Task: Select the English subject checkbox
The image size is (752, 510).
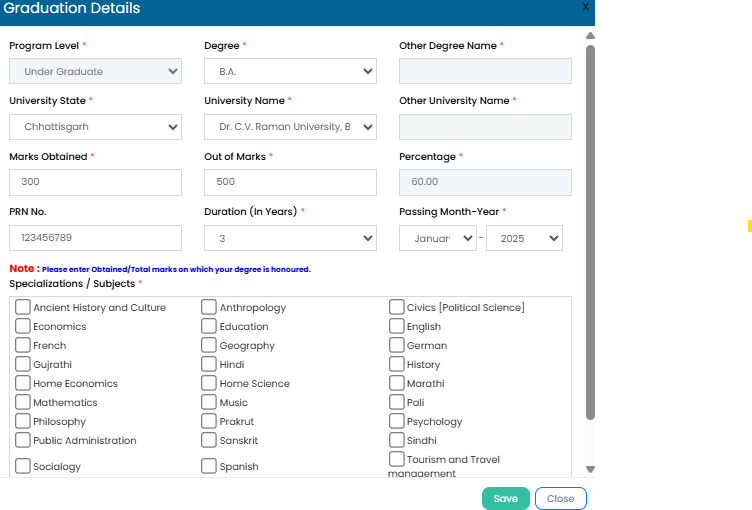Action: tap(397, 326)
